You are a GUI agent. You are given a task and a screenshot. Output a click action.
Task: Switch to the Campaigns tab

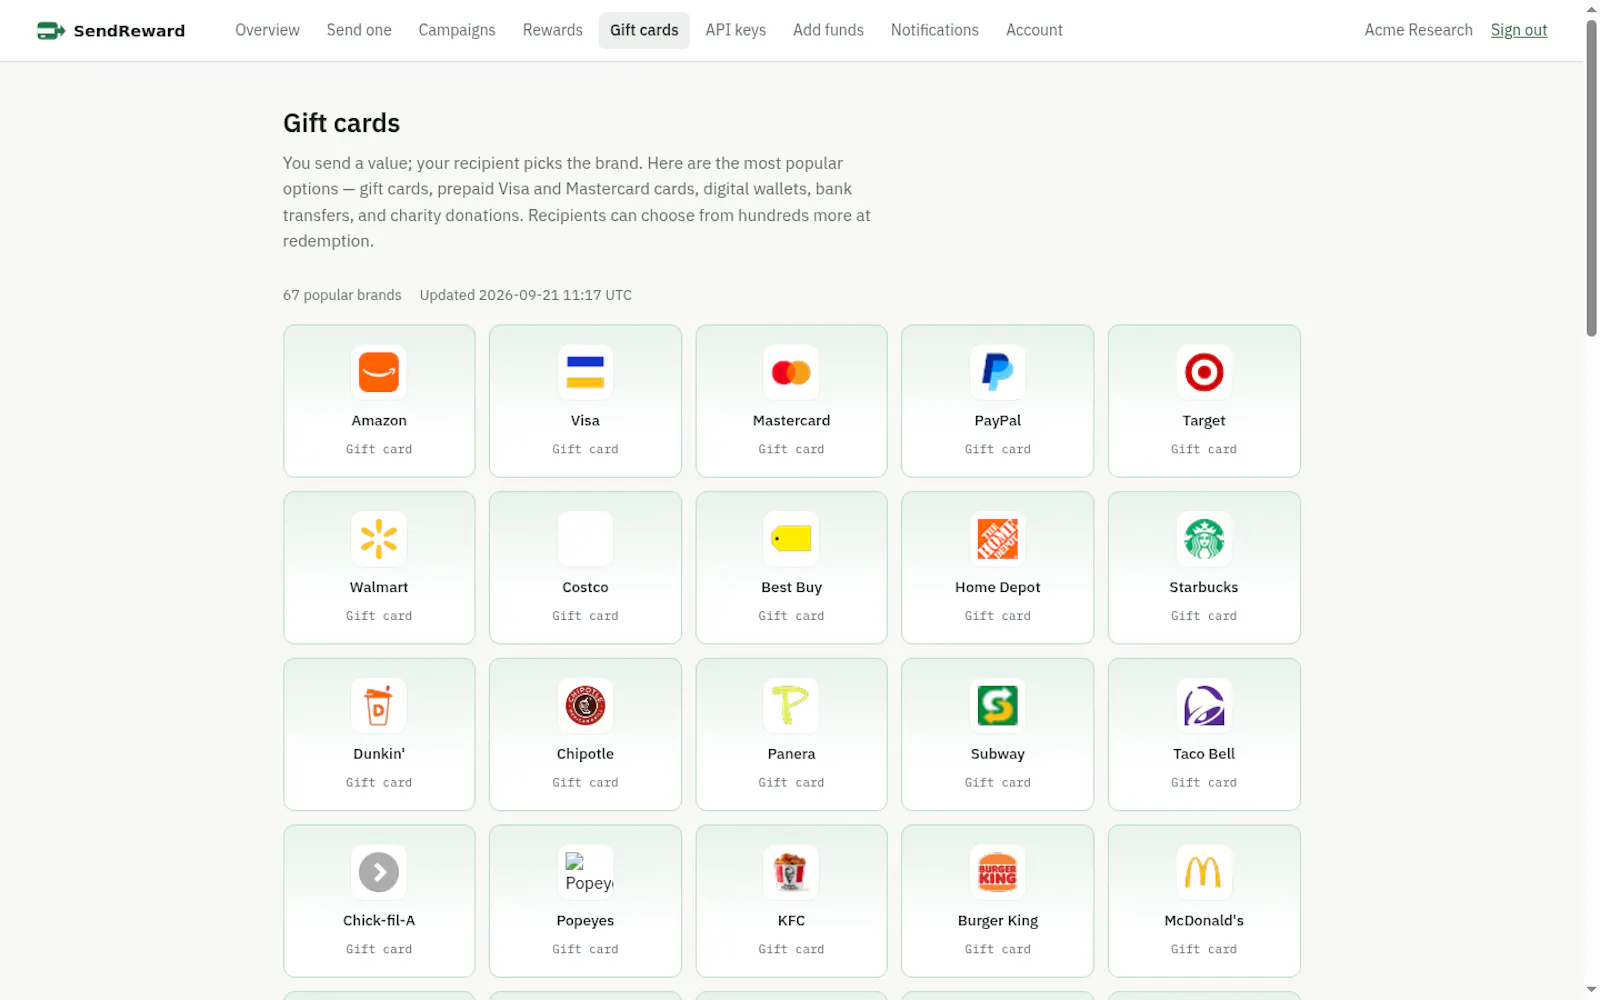coord(457,30)
